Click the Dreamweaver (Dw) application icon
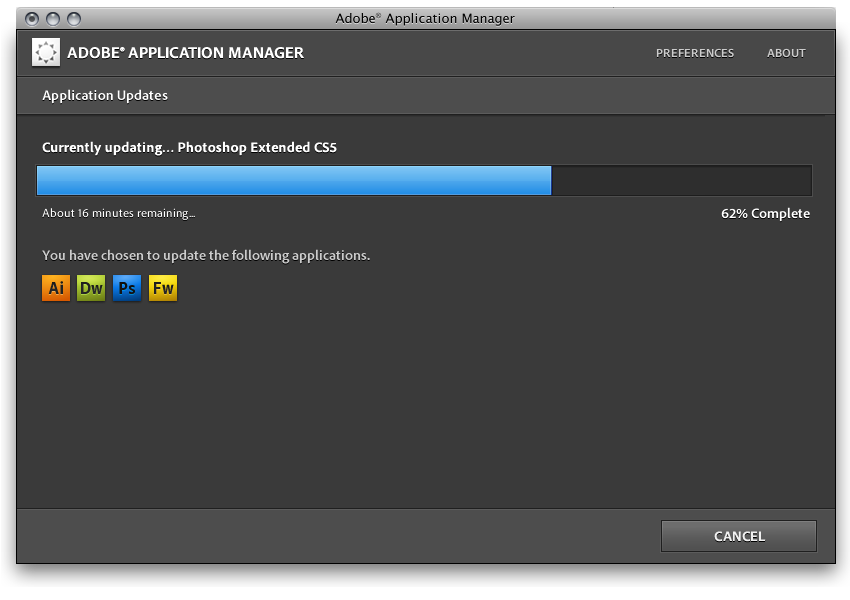The height and width of the screenshot is (600, 850). 91,288
